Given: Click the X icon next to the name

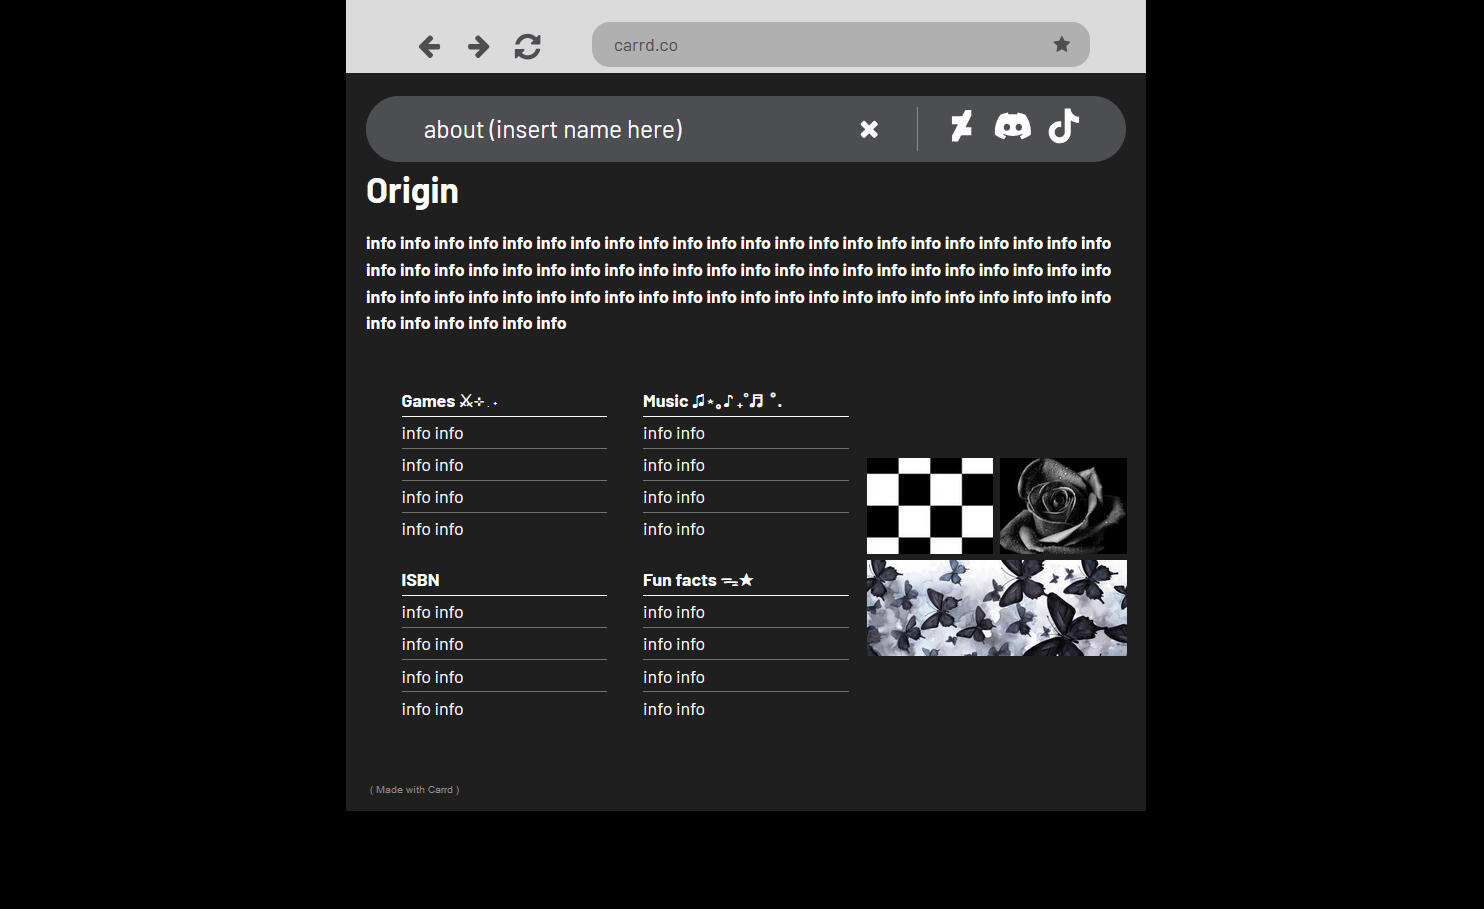Looking at the screenshot, I should coord(869,128).
